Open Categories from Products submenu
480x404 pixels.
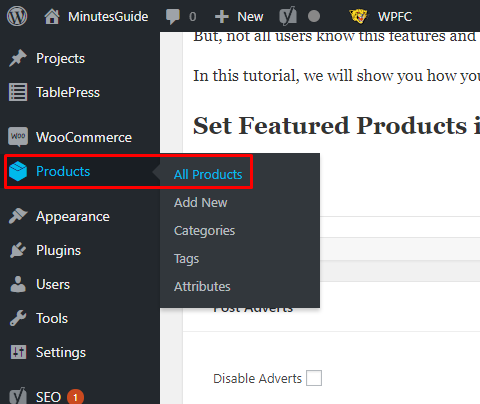pyautogui.click(x=204, y=231)
